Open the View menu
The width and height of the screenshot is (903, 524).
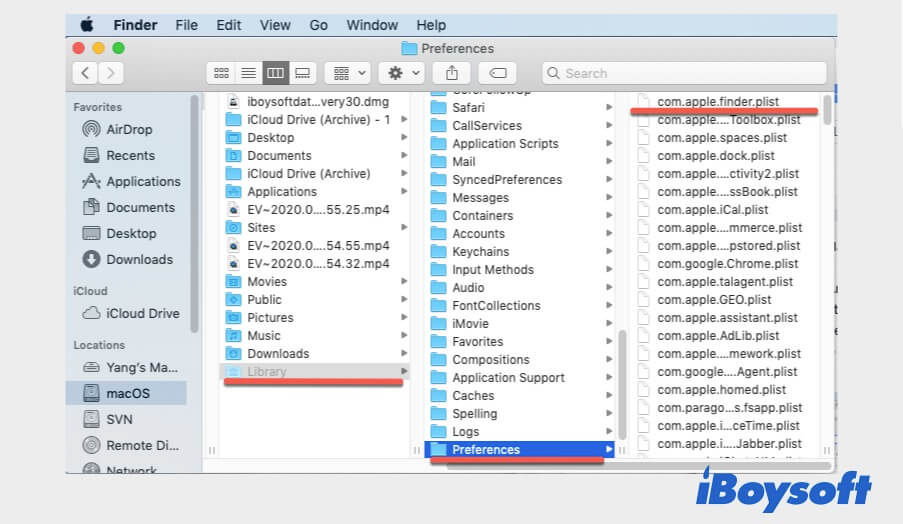(x=275, y=25)
